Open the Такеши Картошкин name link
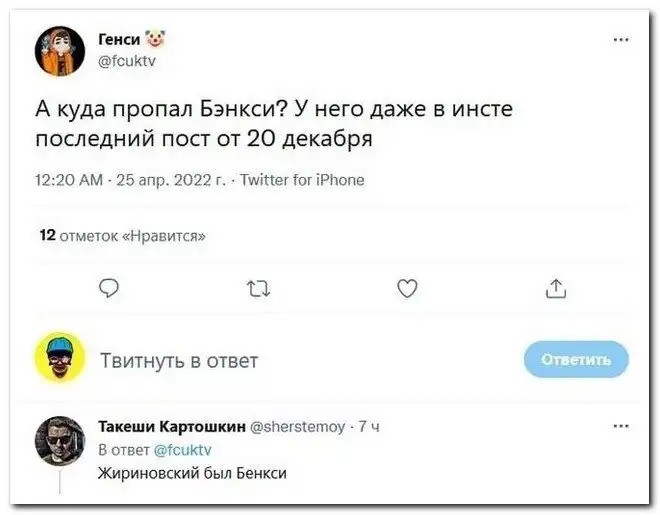Viewport: 660px width, 515px height. point(171,426)
